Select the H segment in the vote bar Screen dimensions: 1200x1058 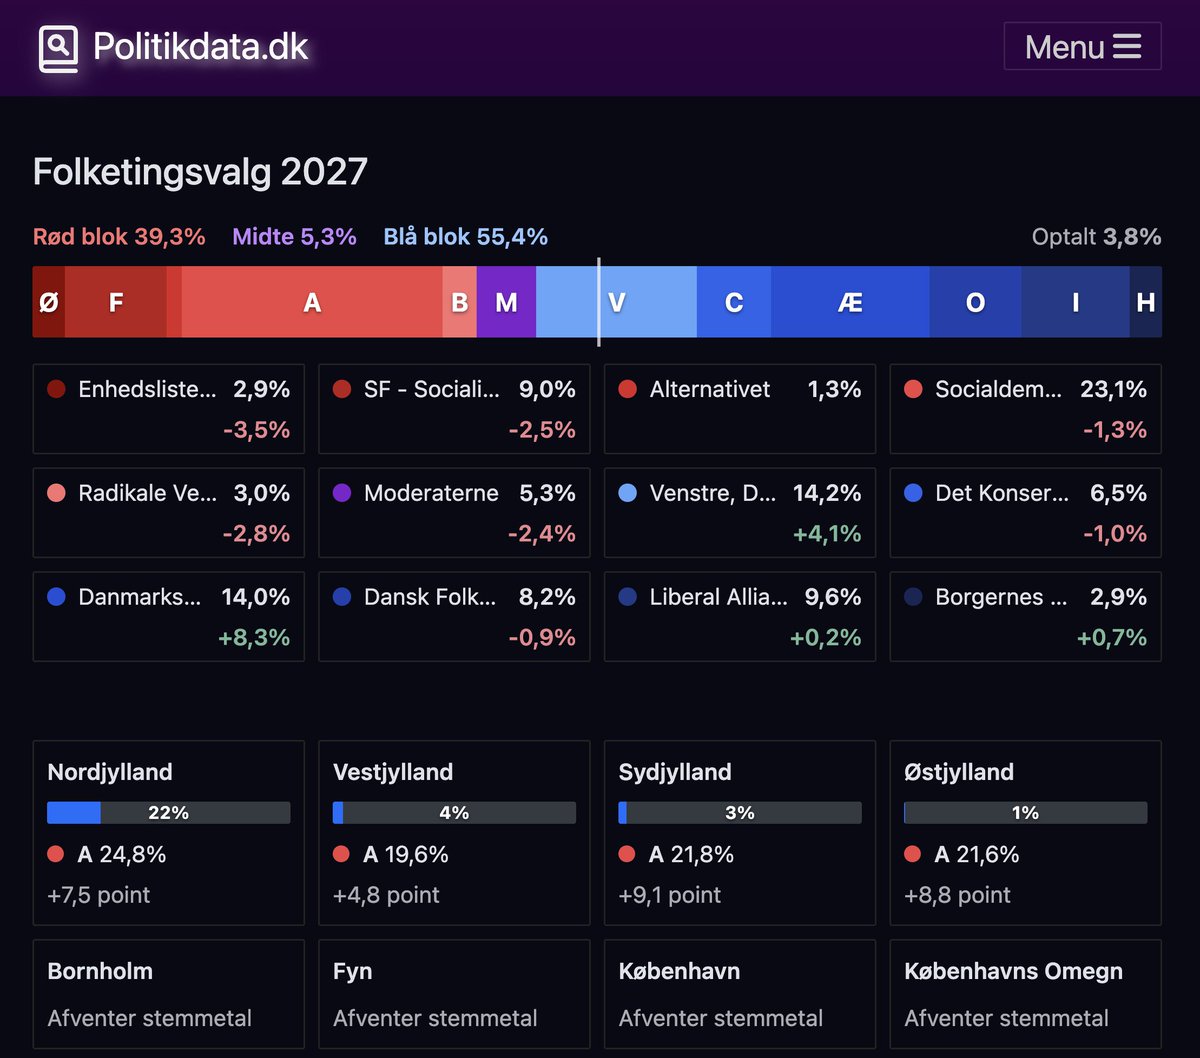[x=1146, y=302]
